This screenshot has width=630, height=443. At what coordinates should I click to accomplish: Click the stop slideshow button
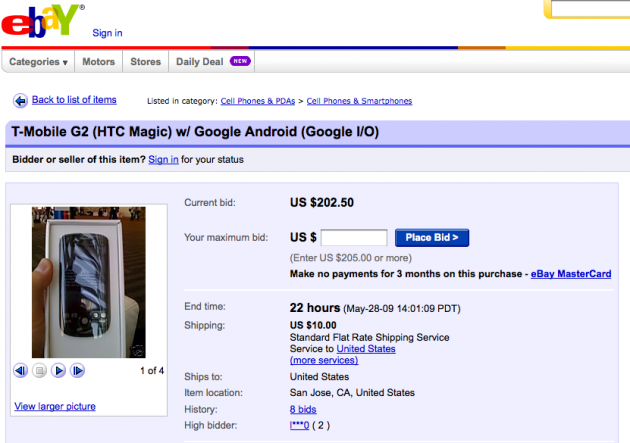(x=40, y=371)
